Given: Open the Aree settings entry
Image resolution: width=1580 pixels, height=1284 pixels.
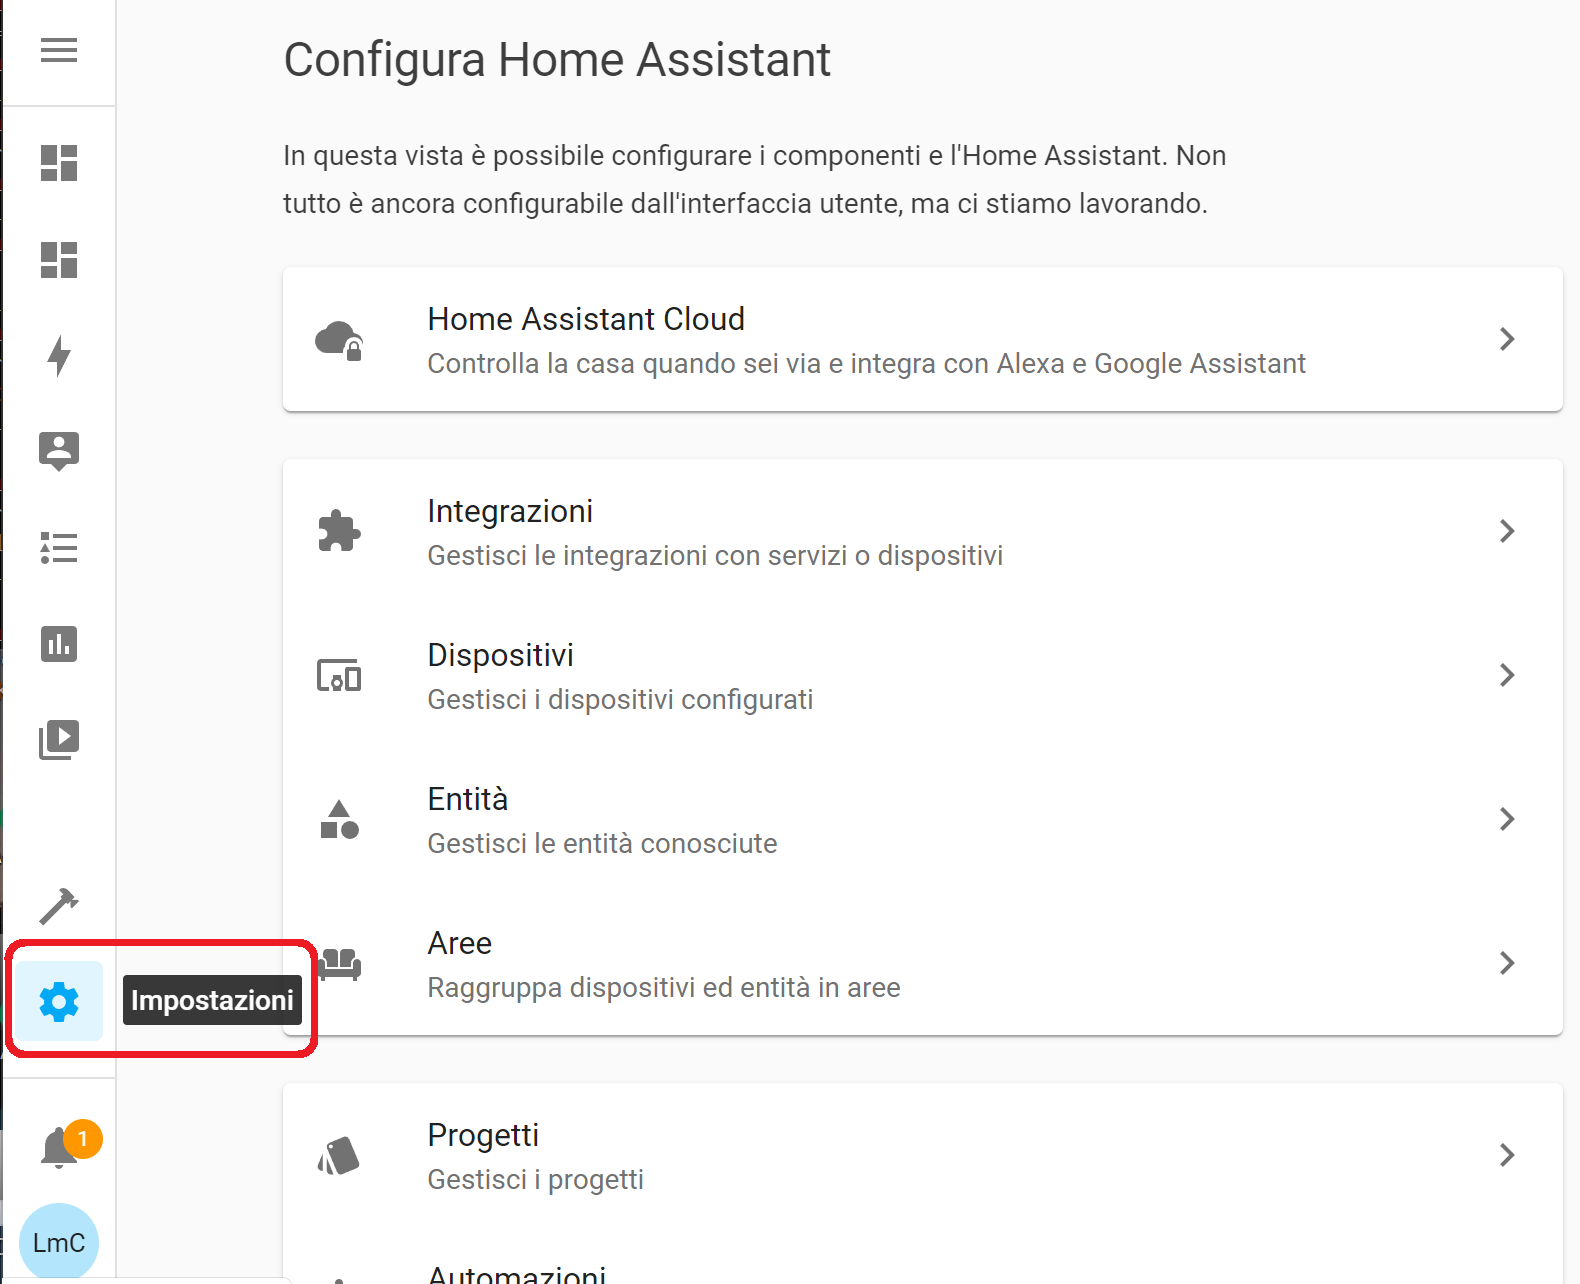Looking at the screenshot, I should tap(920, 963).
